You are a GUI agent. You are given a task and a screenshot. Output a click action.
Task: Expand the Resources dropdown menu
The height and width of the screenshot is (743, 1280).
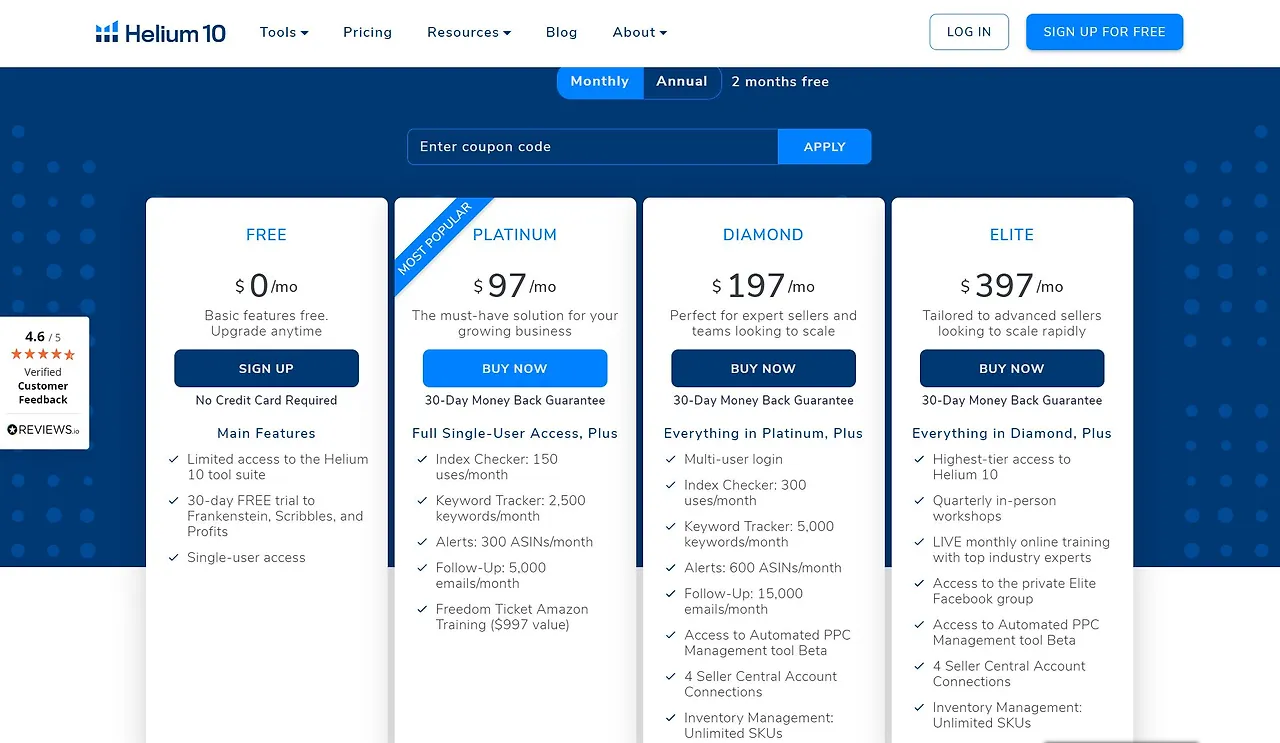click(x=469, y=32)
